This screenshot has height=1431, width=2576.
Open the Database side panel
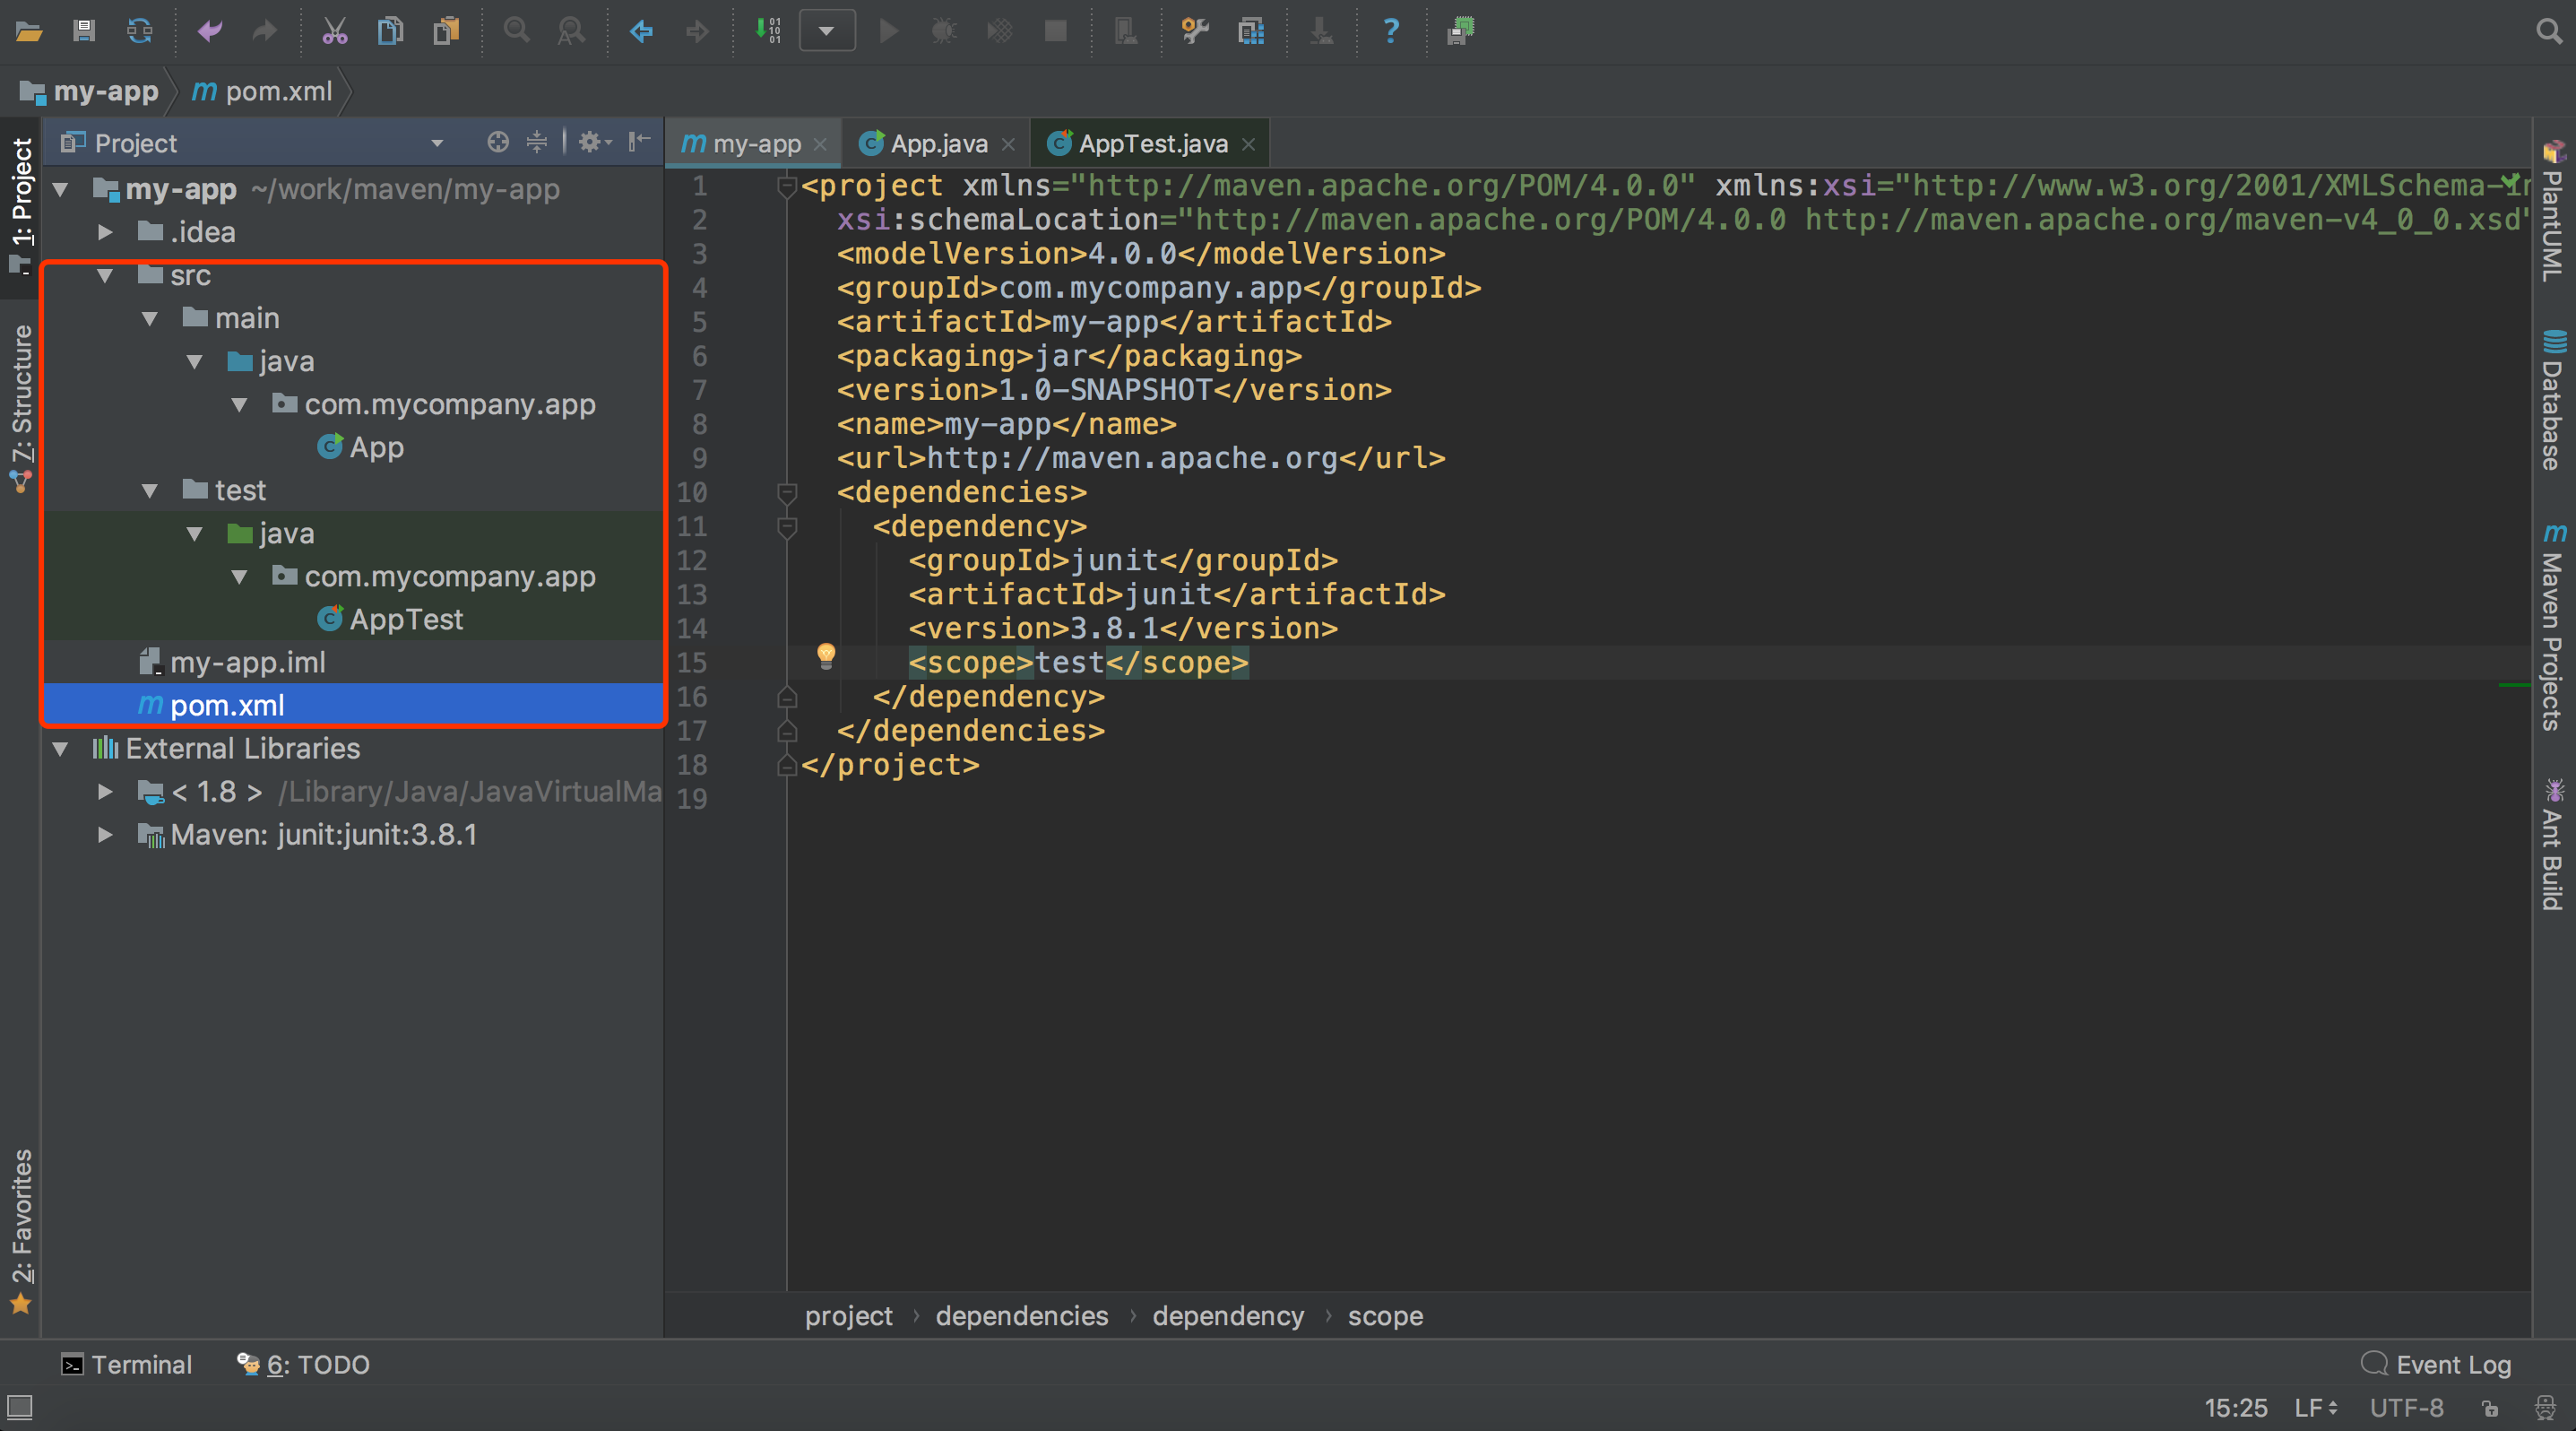pos(2553,399)
